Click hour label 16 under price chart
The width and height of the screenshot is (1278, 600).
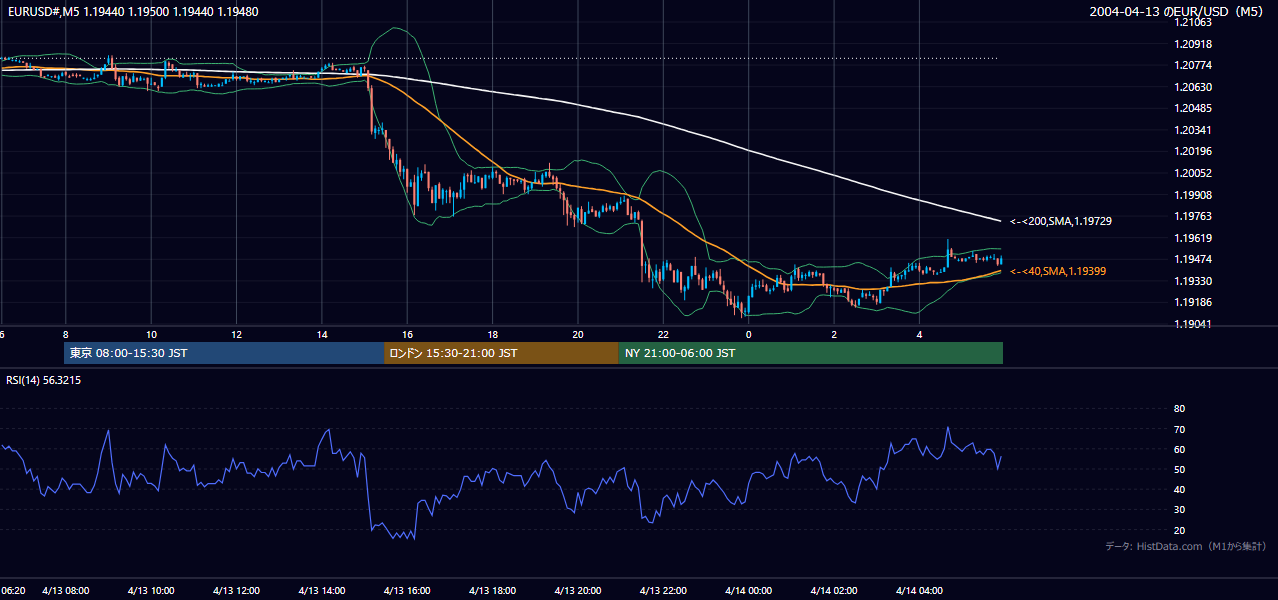coord(407,334)
